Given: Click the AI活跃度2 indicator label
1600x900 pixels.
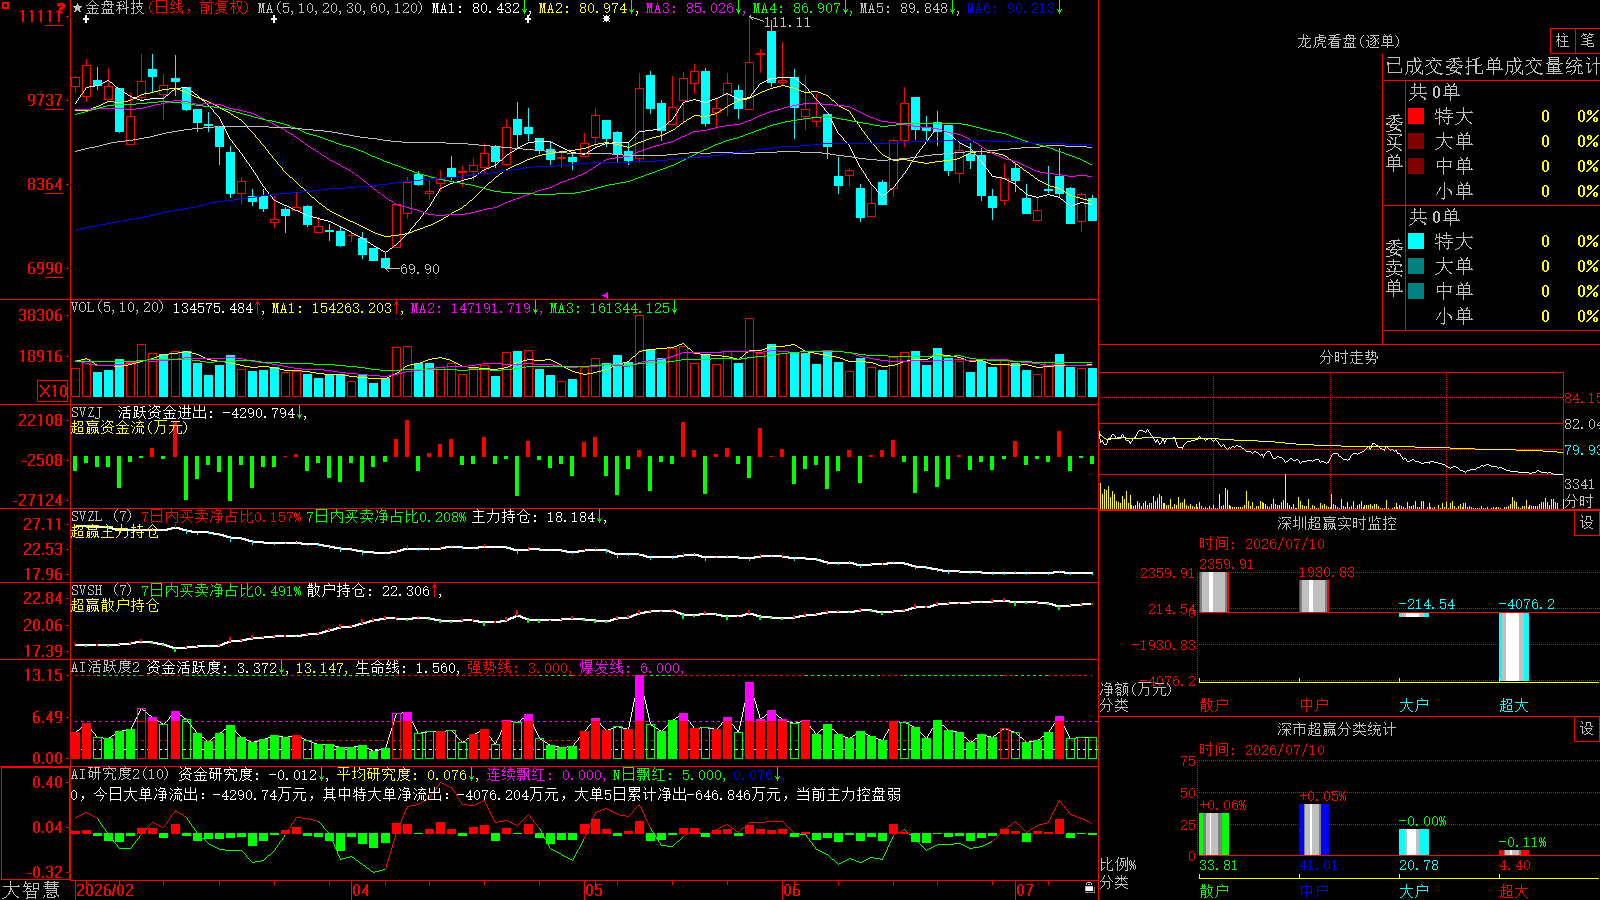Looking at the screenshot, I should point(106,667).
